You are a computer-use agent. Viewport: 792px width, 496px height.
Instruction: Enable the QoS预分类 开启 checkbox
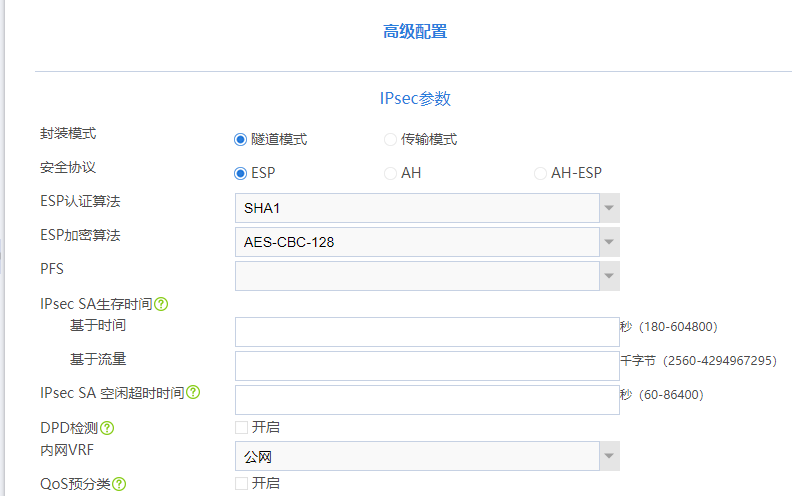(x=241, y=483)
